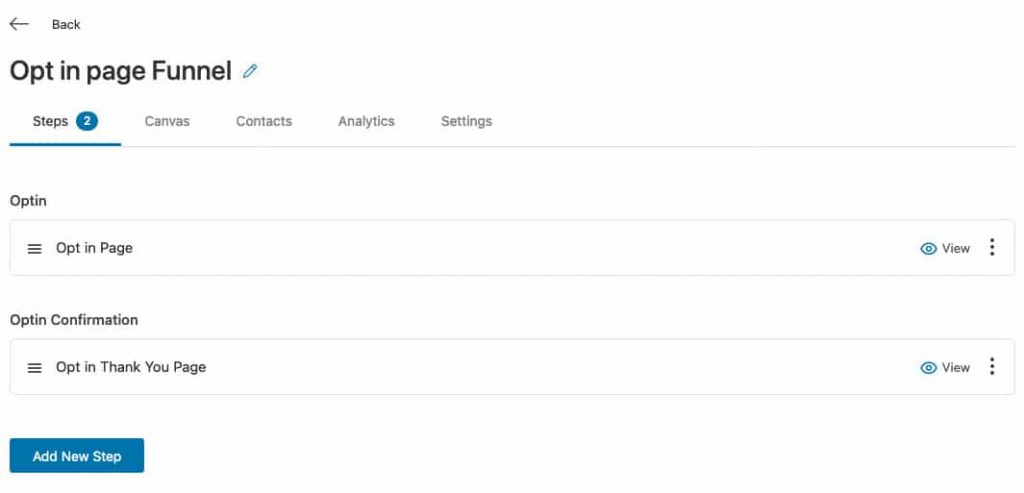Click drag handle of Opt in Page

(x=35, y=249)
